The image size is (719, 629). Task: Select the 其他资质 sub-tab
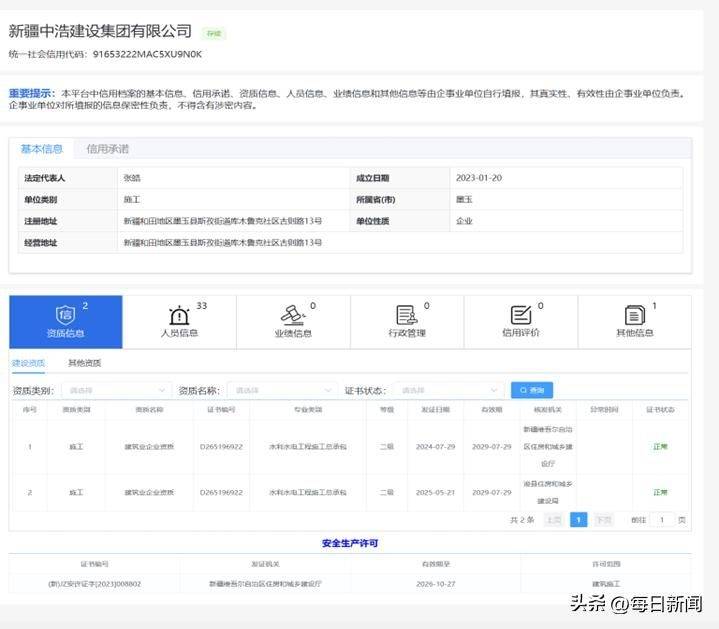point(84,363)
